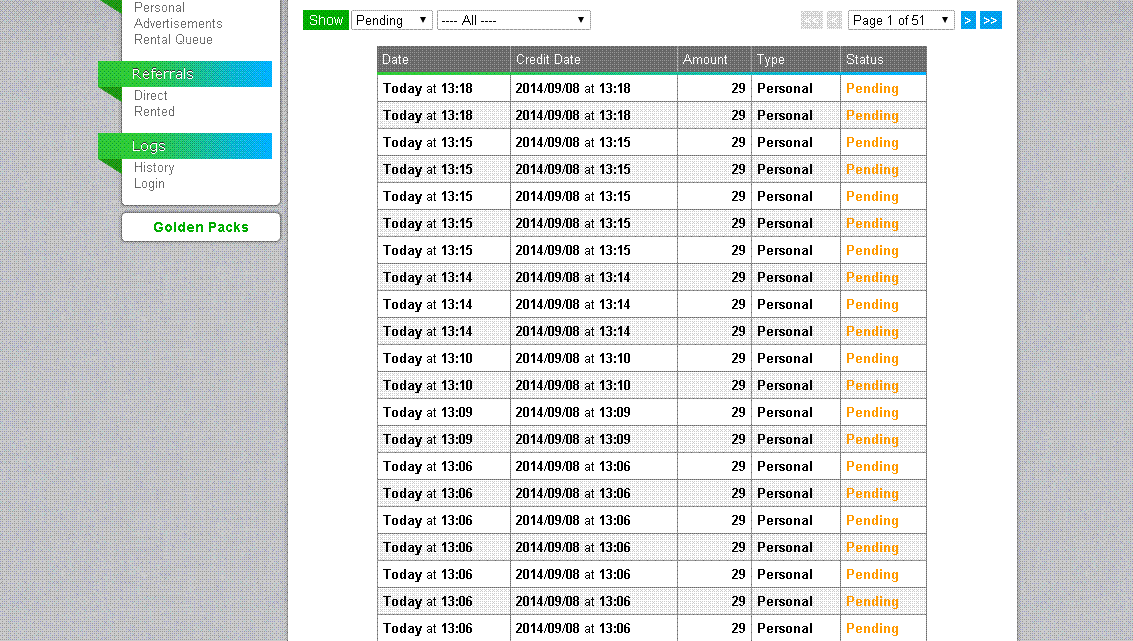Open Personal link in sidebar
1133x641 pixels.
(159, 7)
